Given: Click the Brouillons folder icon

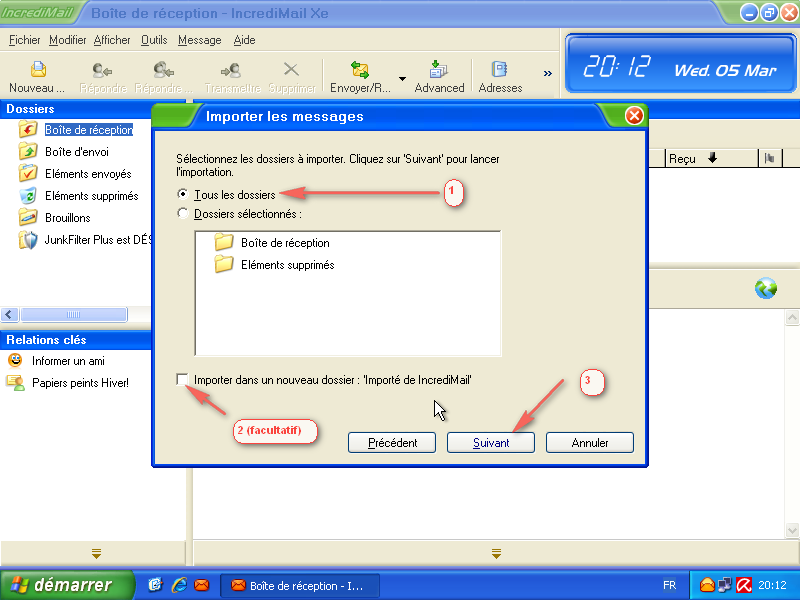Looking at the screenshot, I should [x=28, y=217].
